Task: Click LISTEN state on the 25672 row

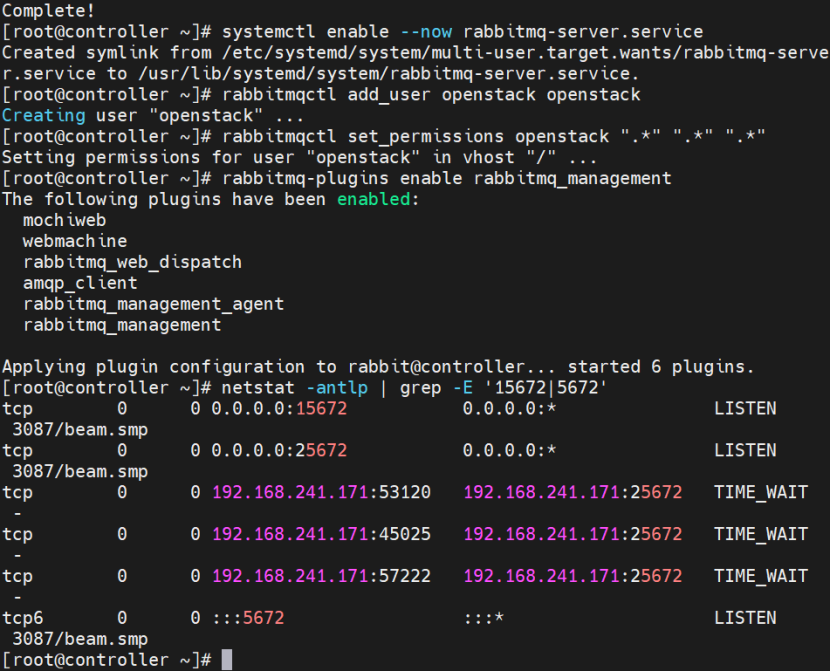Action: 745,450
